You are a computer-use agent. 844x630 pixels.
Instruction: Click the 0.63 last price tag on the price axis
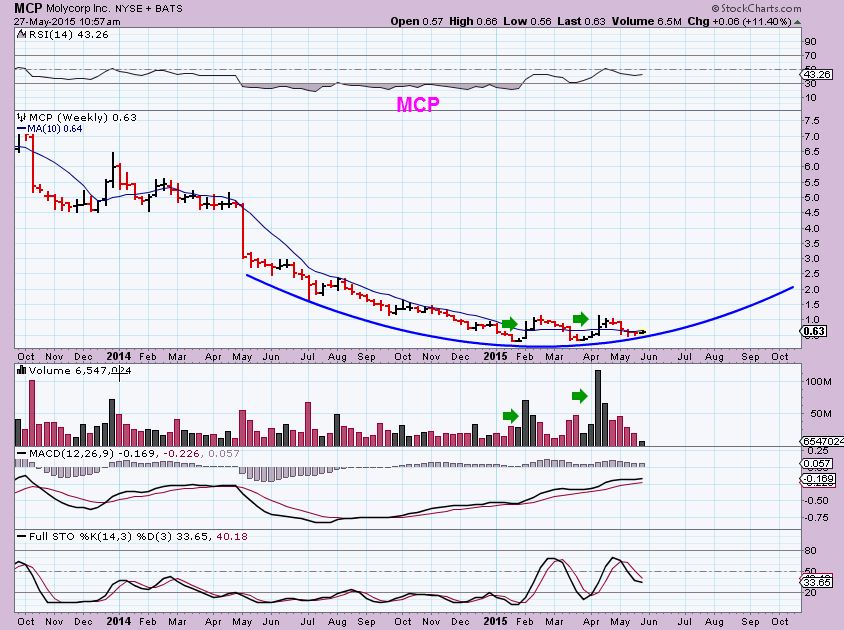(814, 331)
